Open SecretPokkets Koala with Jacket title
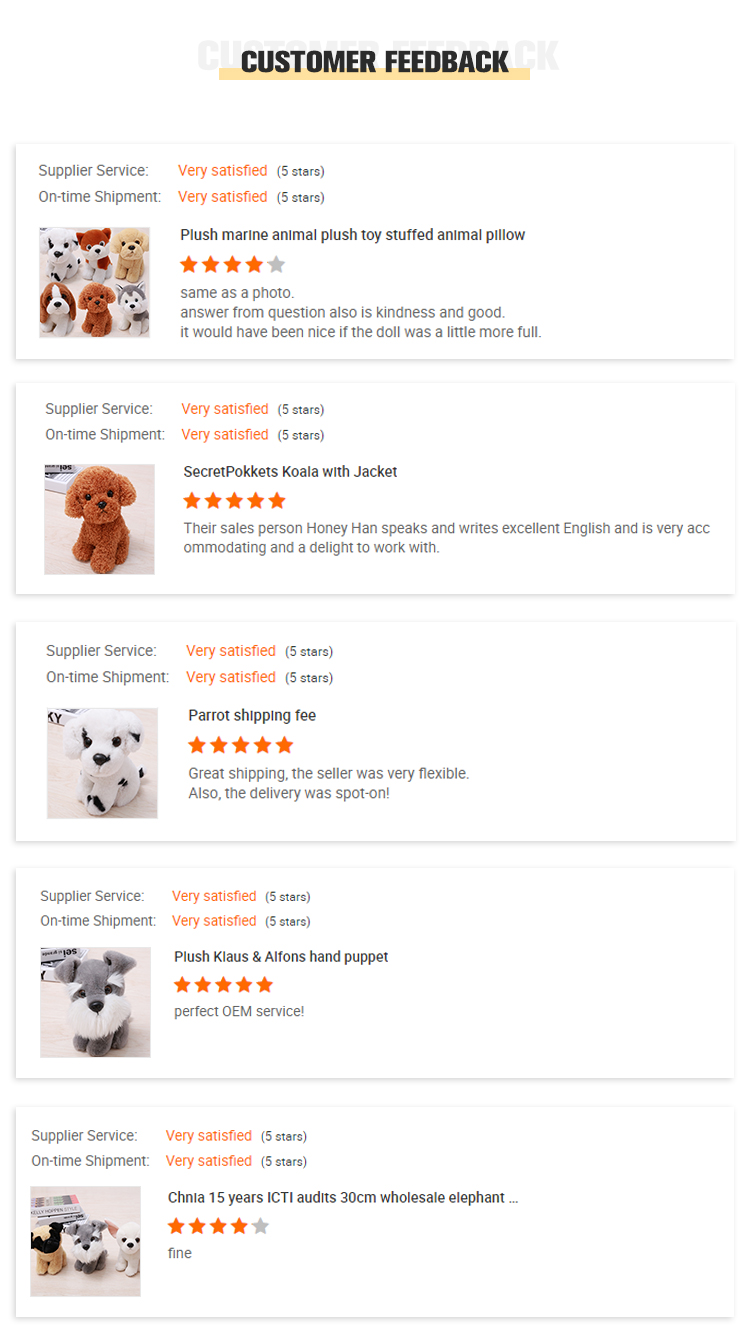750x1340 pixels. click(x=290, y=472)
